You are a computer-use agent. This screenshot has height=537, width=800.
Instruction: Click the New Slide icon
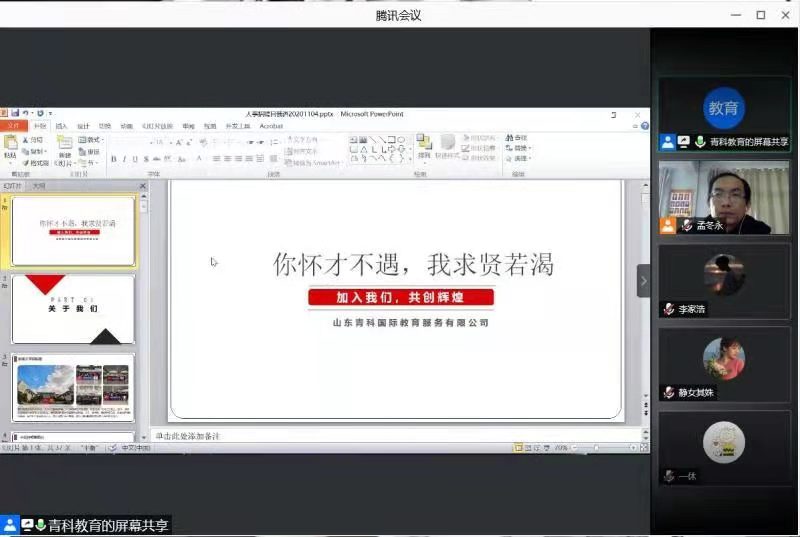[64, 148]
